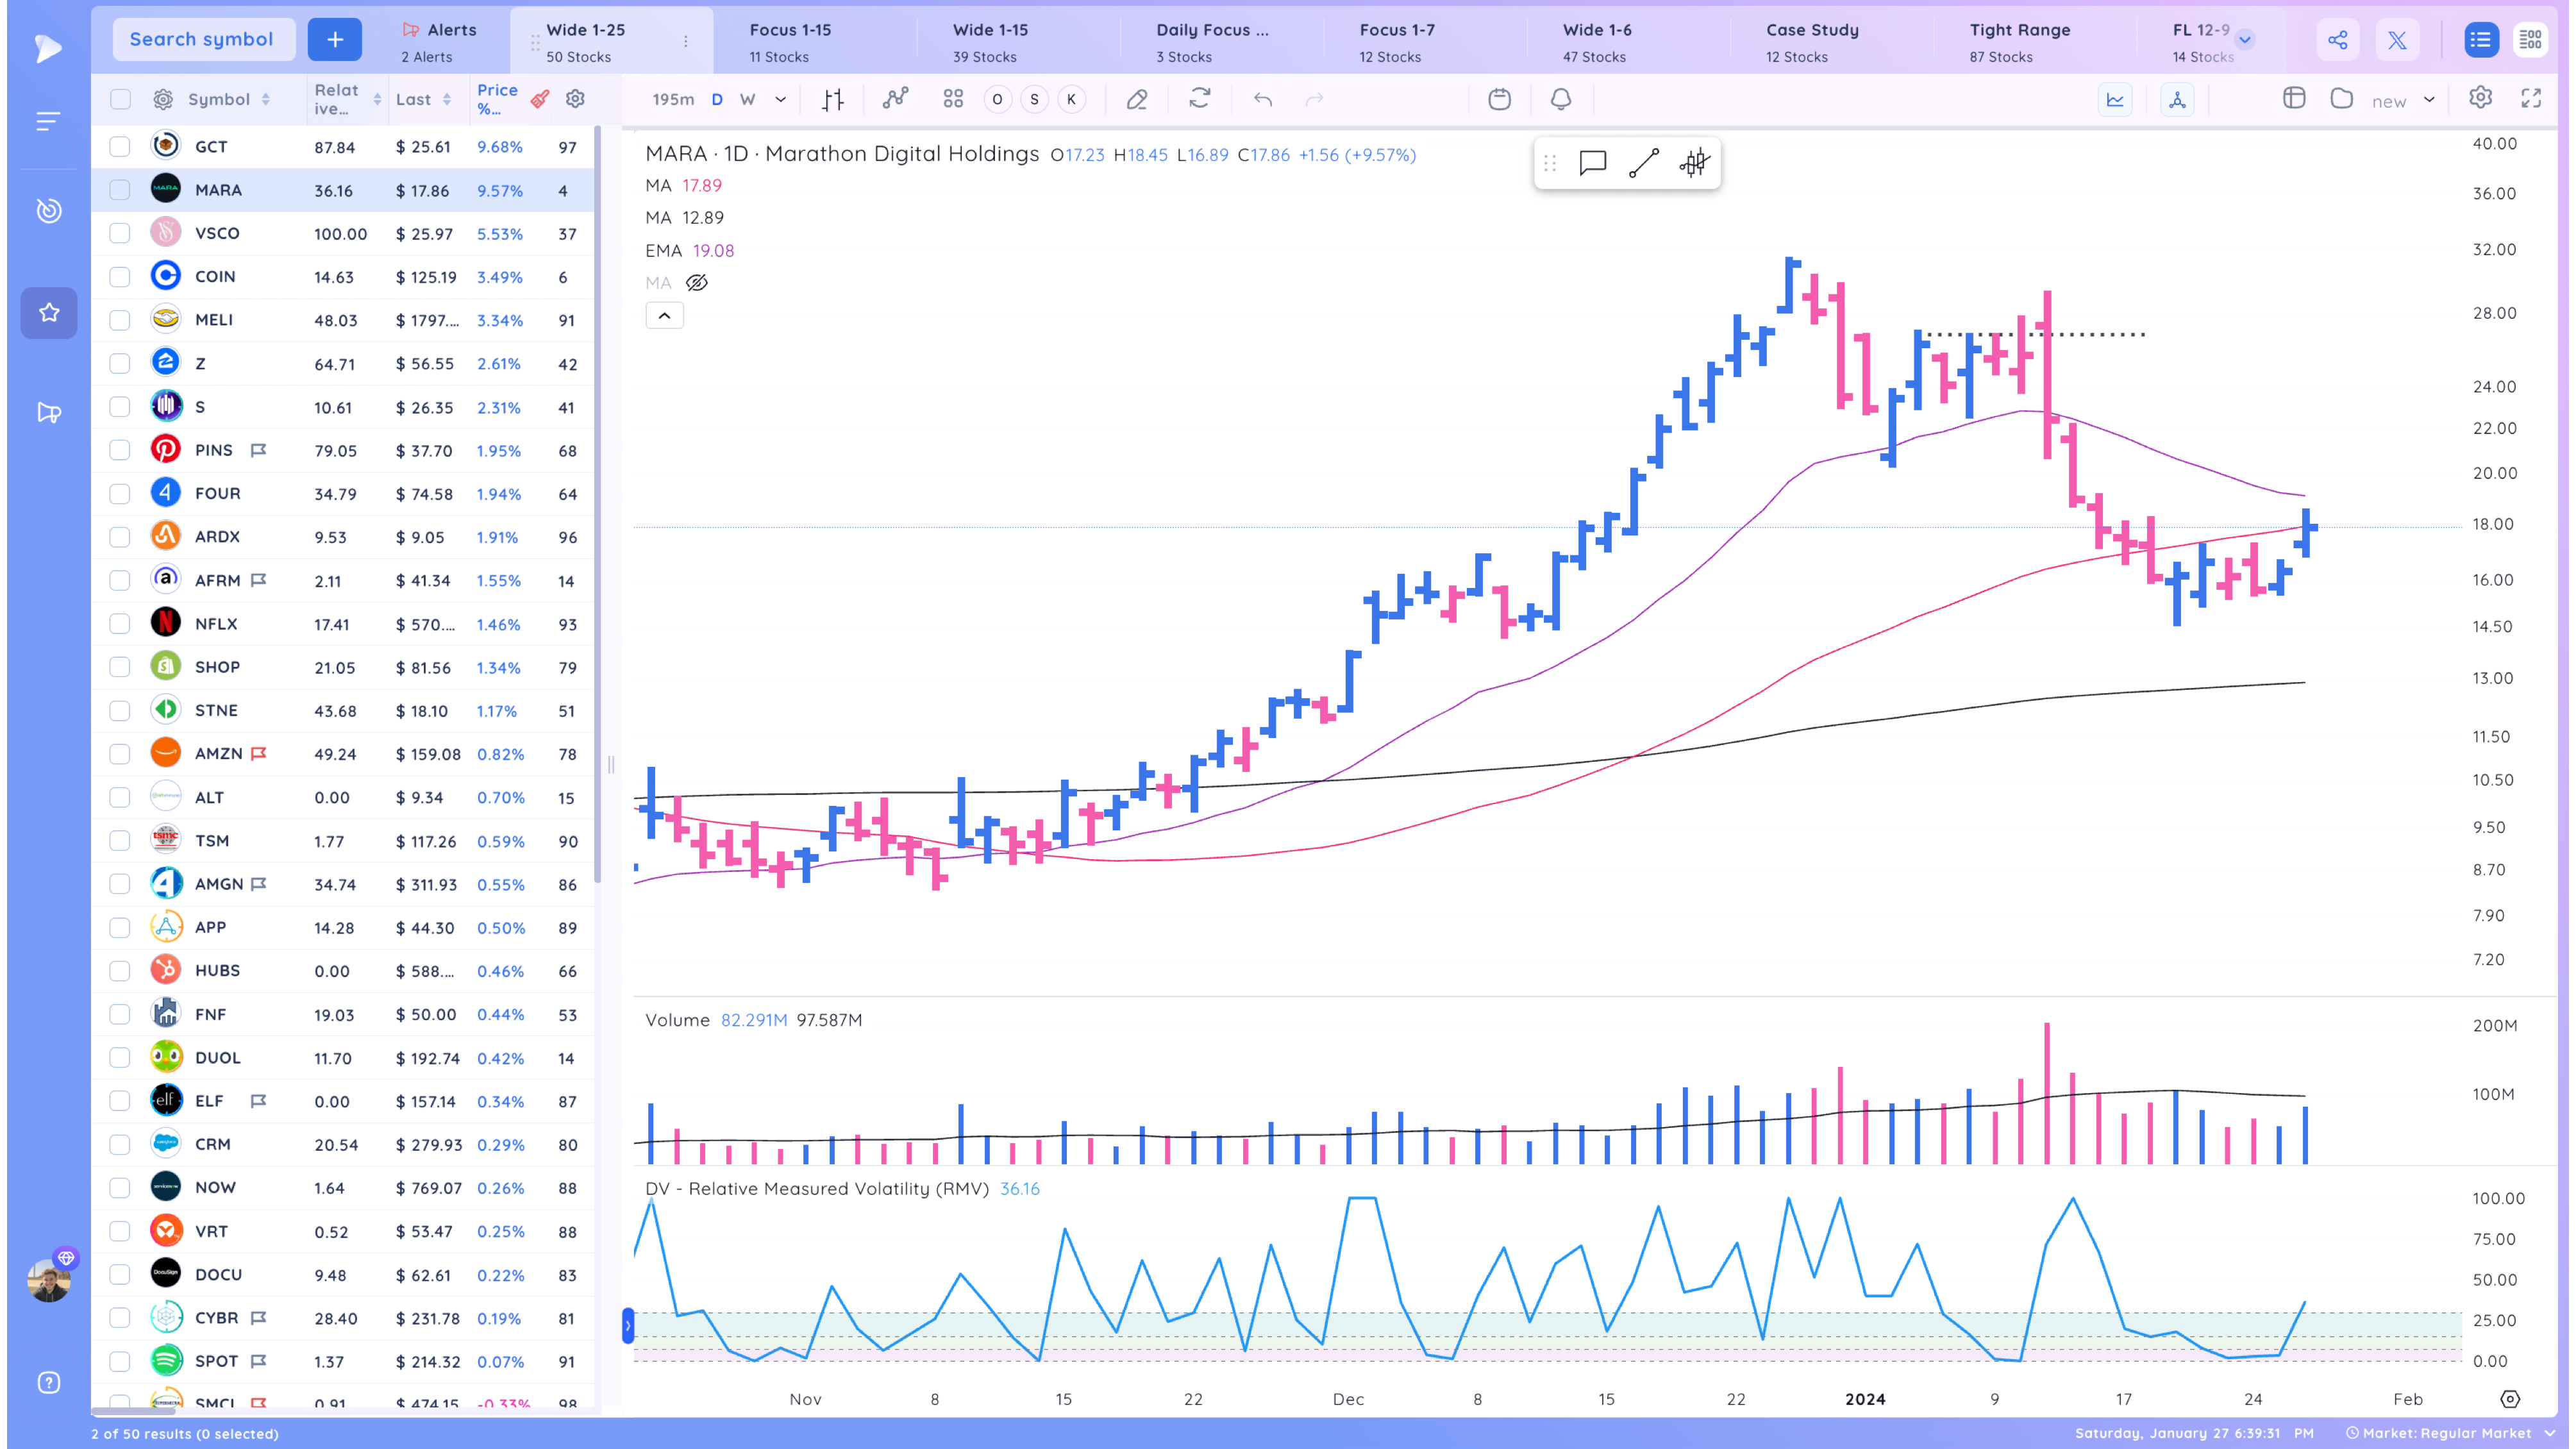
Task: Open the calendar date picker icon
Action: (1499, 99)
